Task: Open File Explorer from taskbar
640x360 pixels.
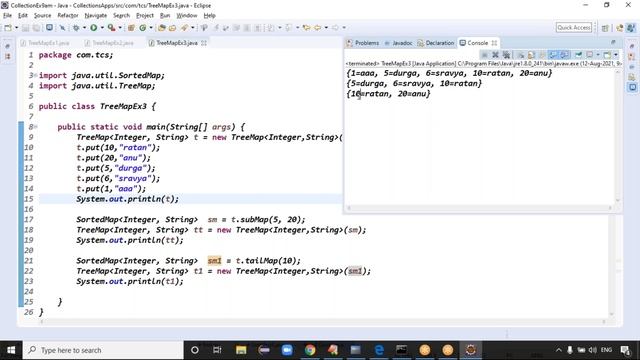Action: coord(241,350)
